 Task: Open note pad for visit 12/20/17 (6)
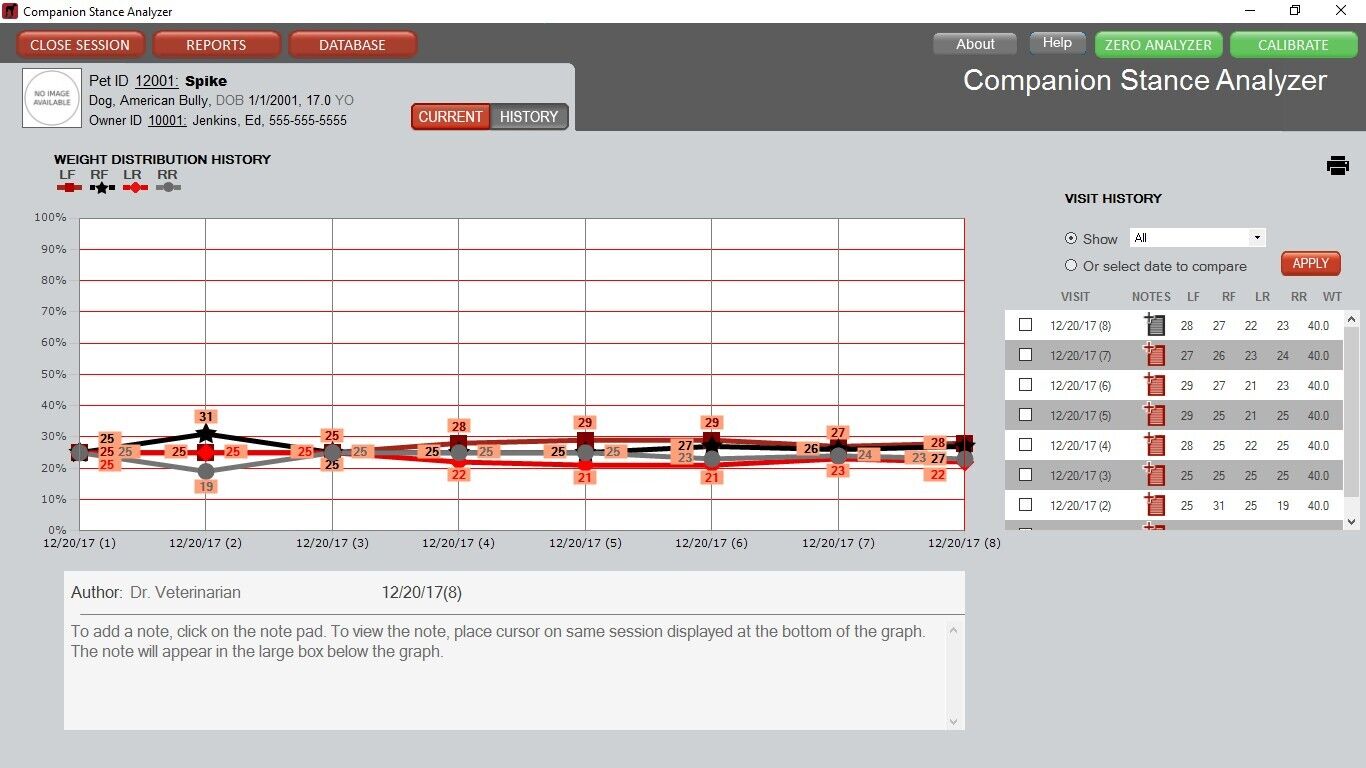(1155, 384)
